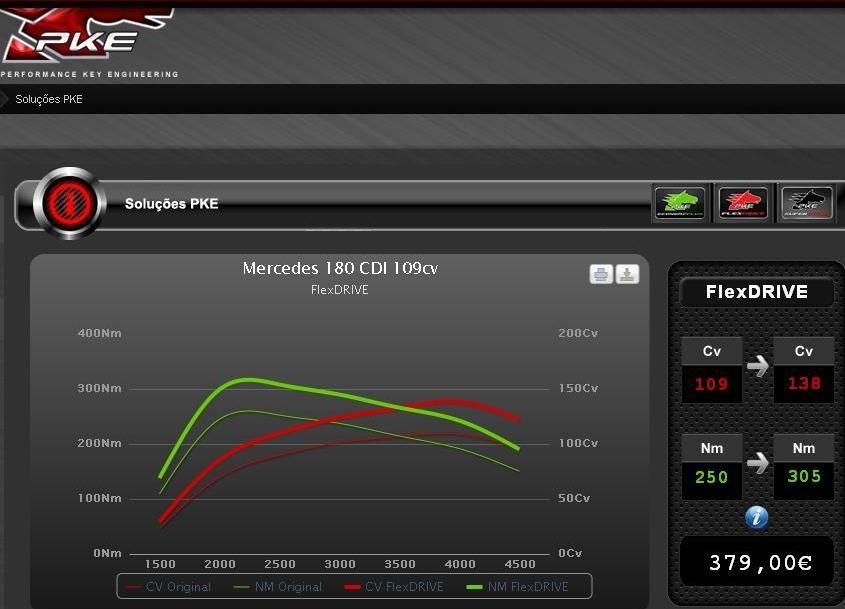
Task: Click the FlexDRIVE heading in the right panel
Action: click(x=757, y=292)
